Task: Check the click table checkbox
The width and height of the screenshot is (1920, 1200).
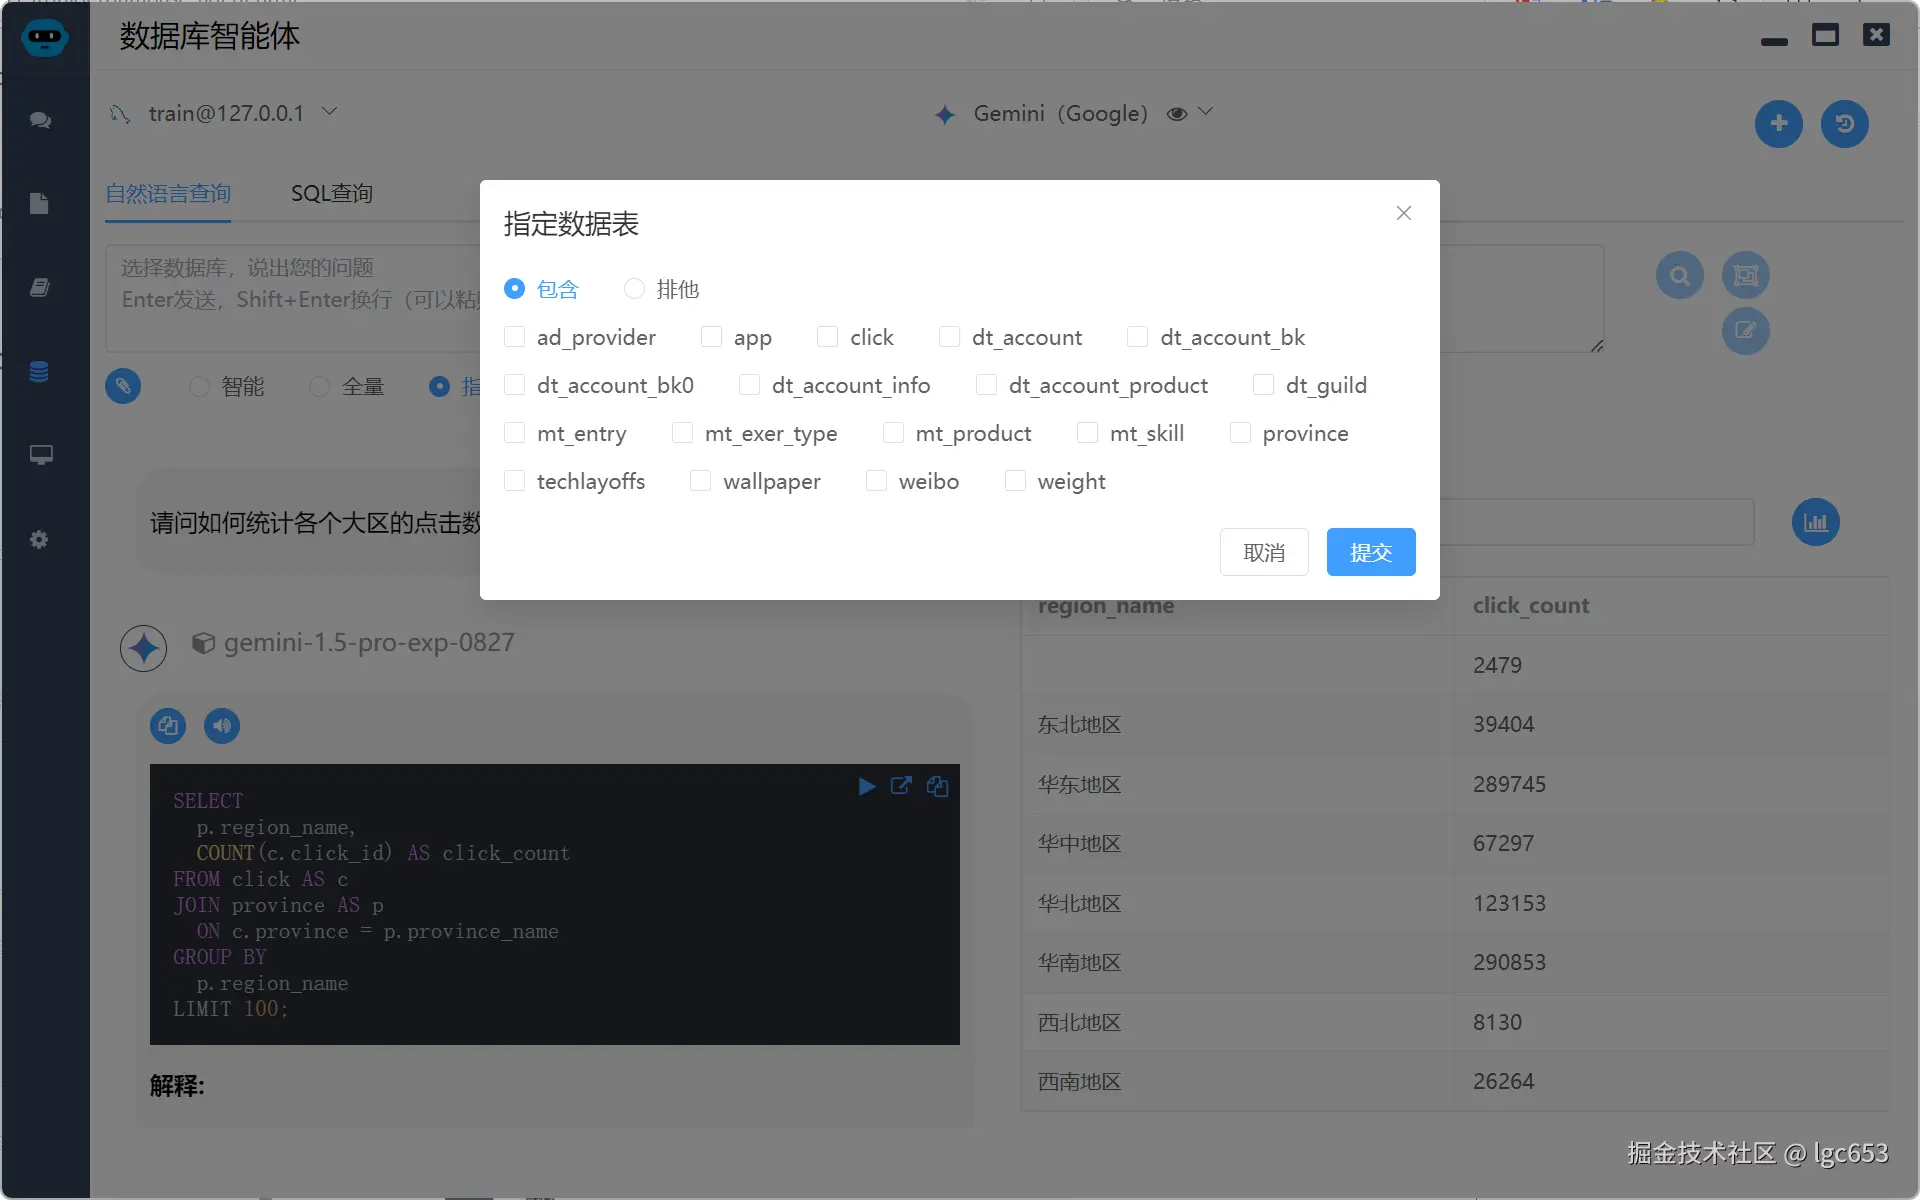Action: click(827, 337)
